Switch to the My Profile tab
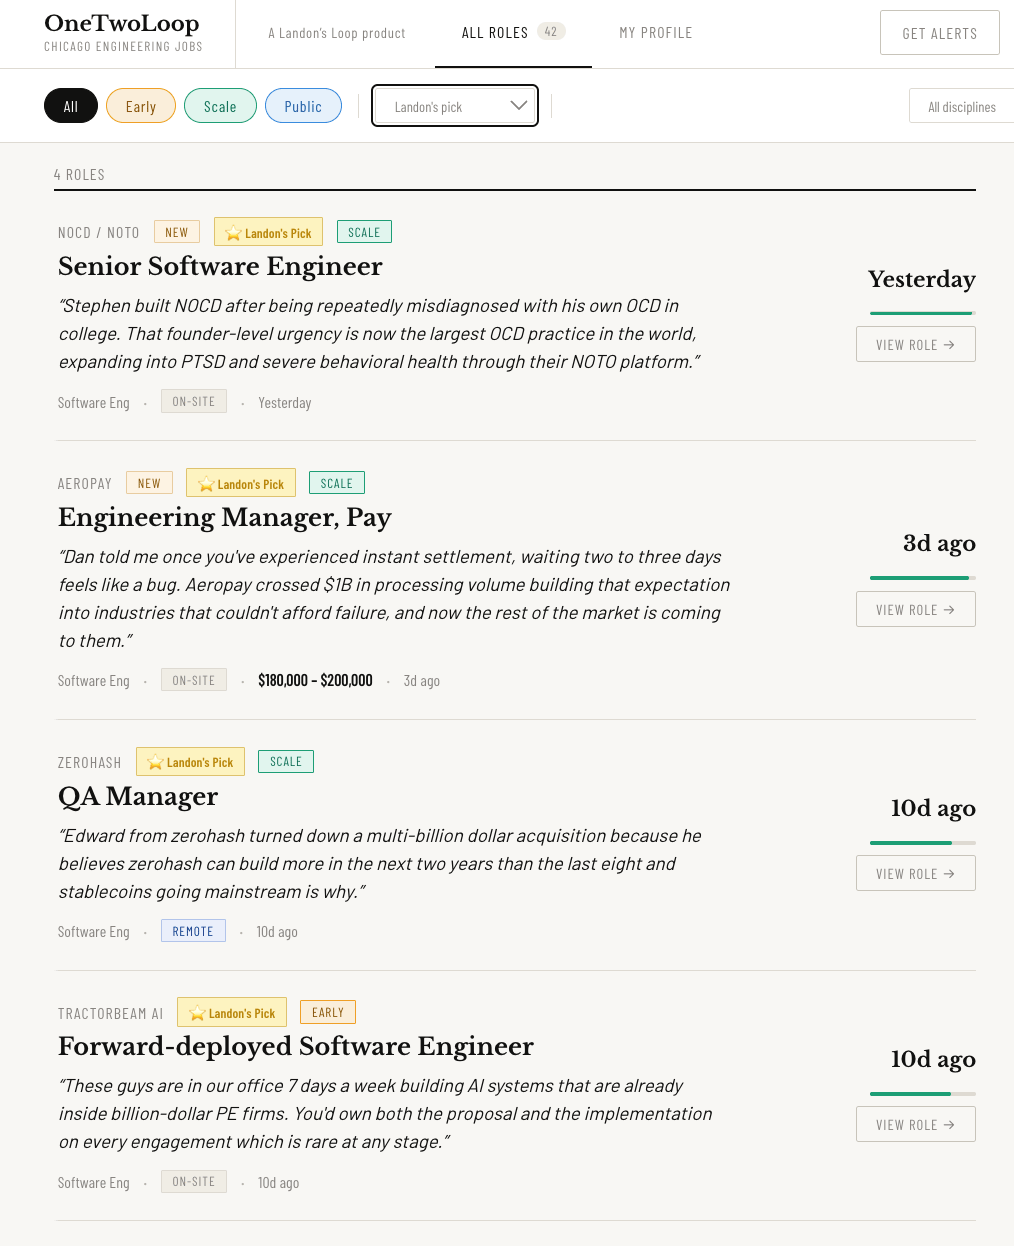Viewport: 1014px width, 1246px height. [x=656, y=33]
